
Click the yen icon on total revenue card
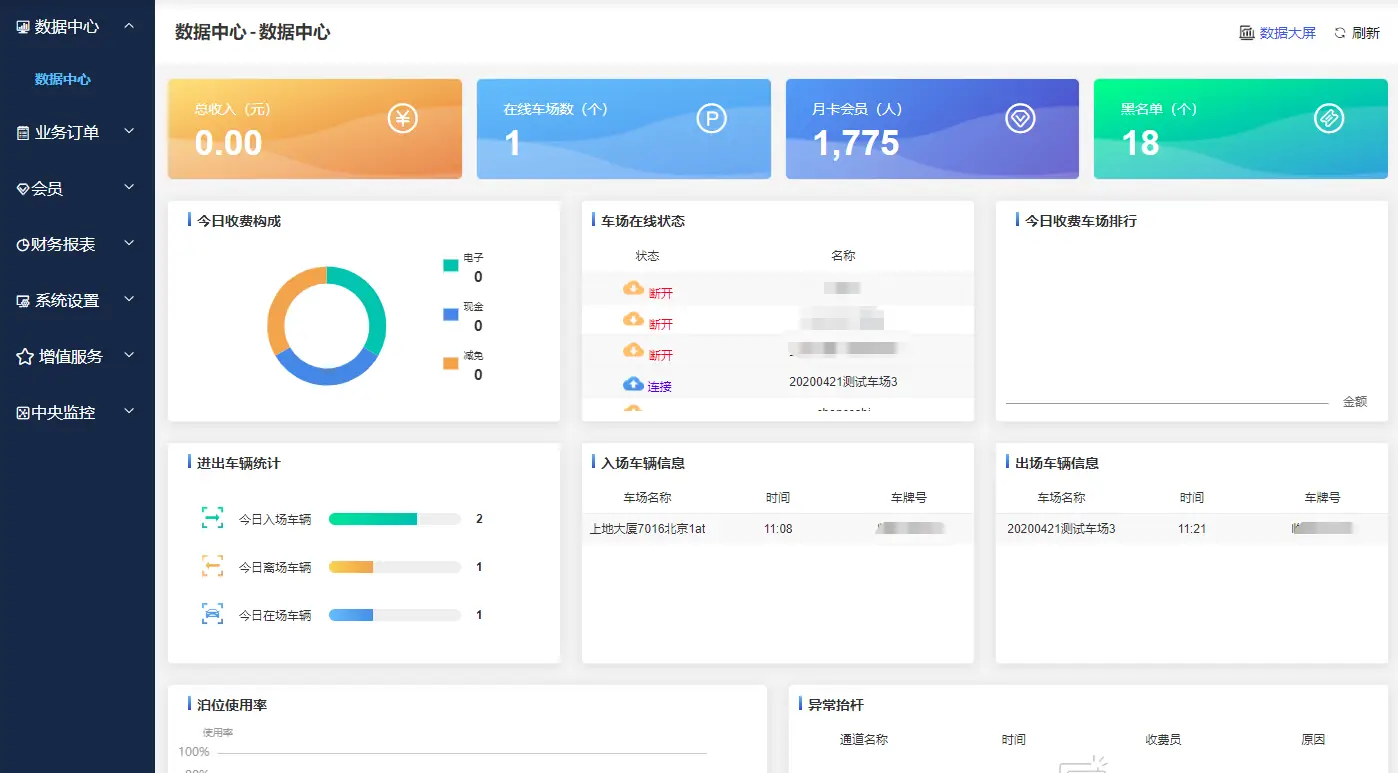coord(402,120)
